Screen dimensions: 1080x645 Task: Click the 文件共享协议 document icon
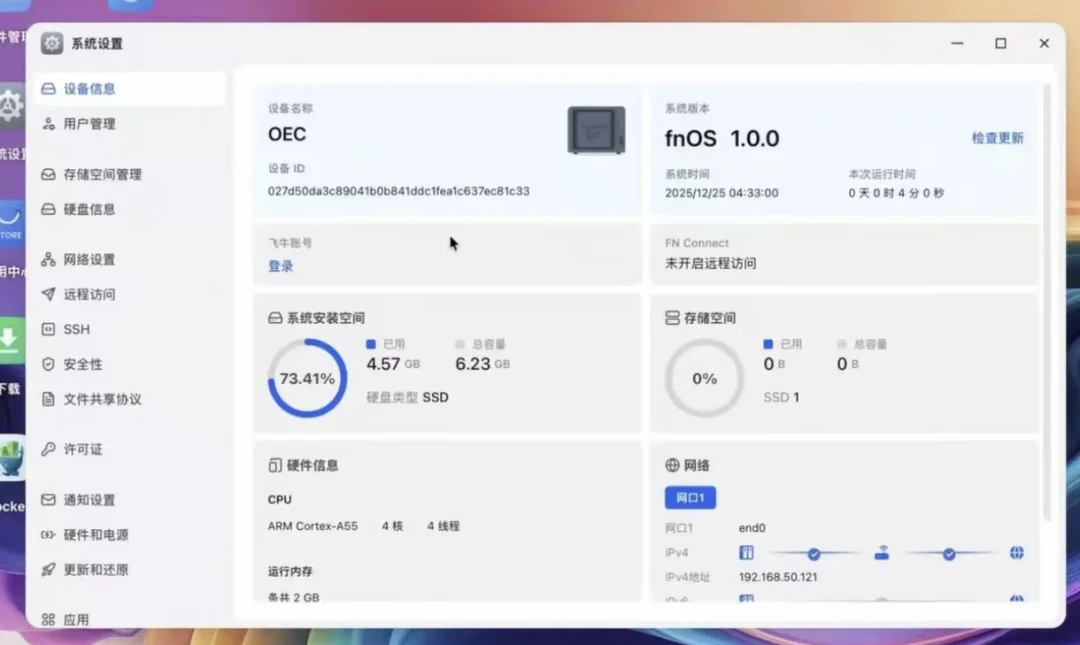click(48, 399)
